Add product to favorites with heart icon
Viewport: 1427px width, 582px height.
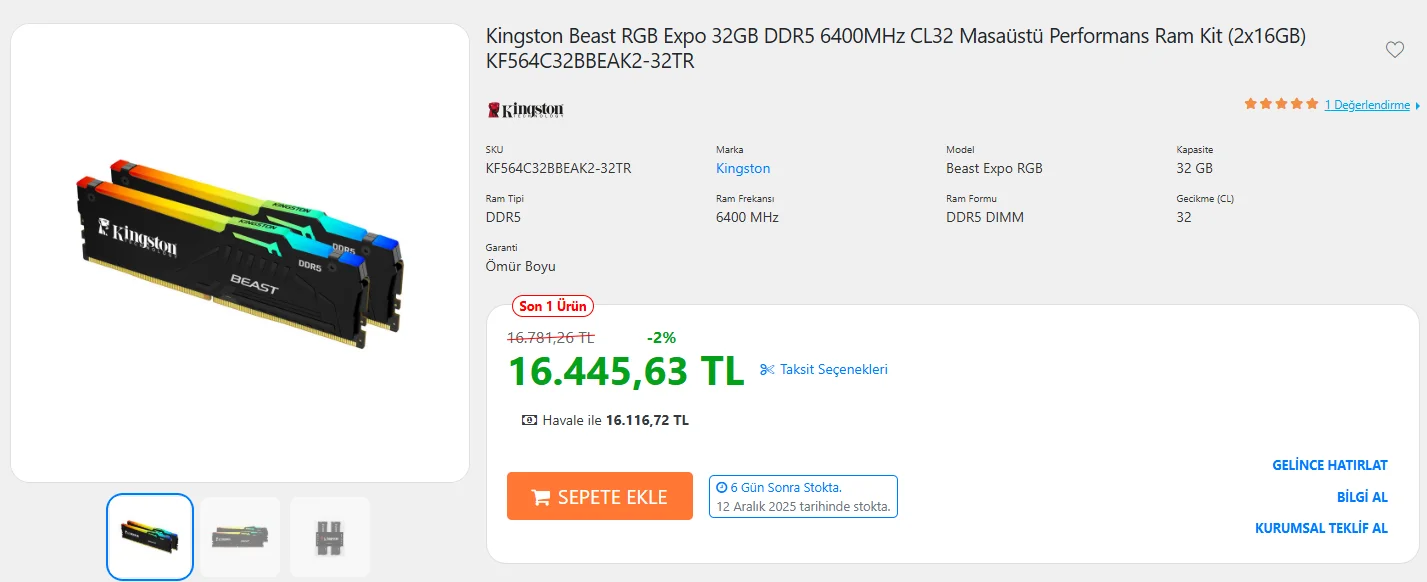click(1394, 50)
